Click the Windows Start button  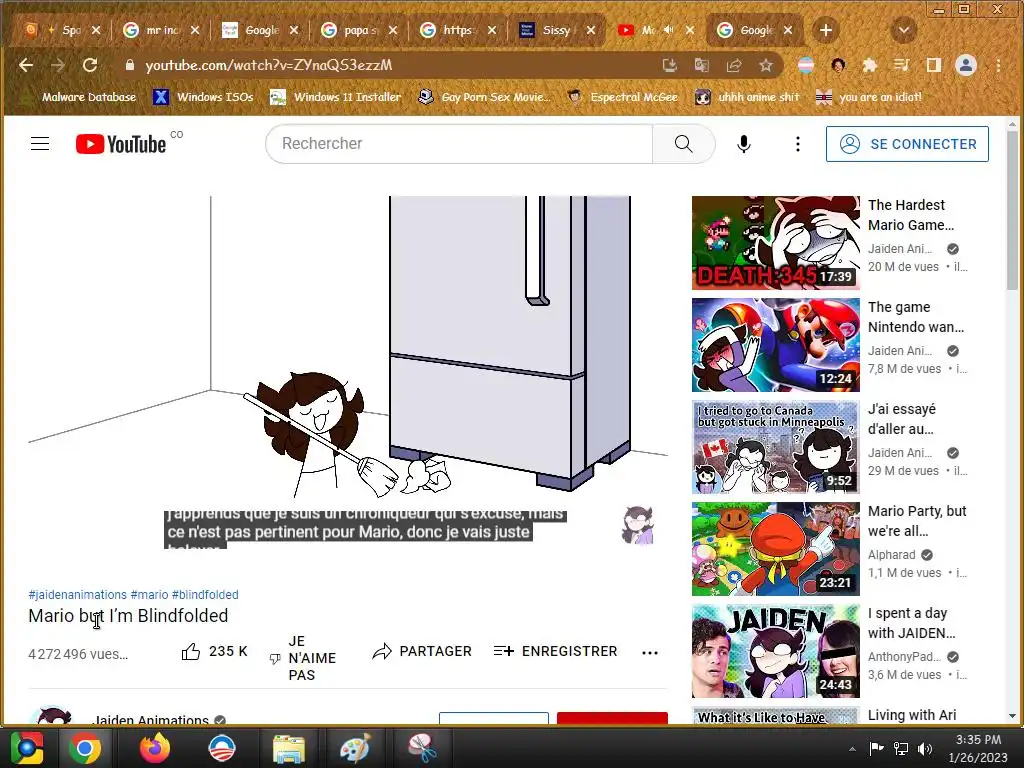[x=26, y=748]
